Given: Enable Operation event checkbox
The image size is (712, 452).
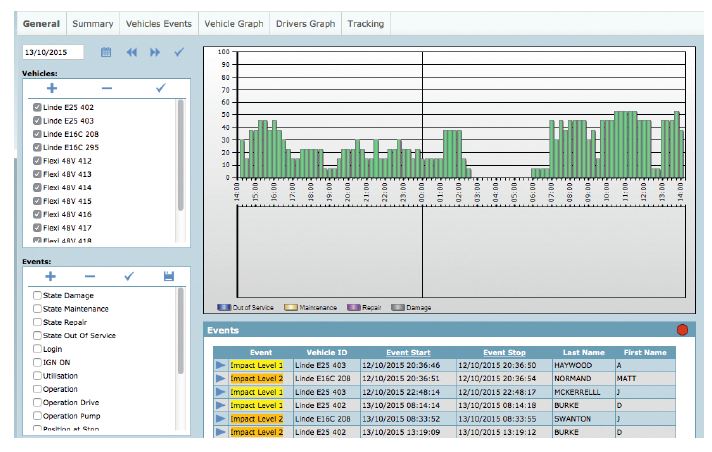Looking at the screenshot, I should (37, 389).
